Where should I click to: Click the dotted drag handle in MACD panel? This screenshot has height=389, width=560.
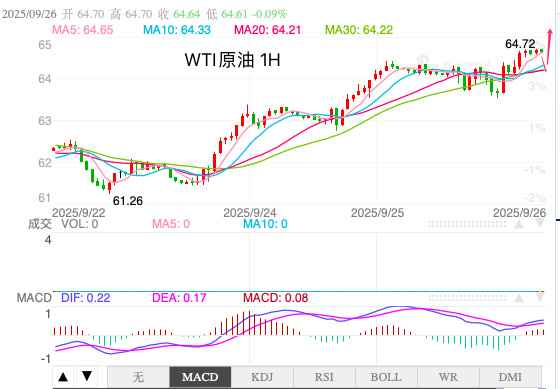pyautogui.click(x=467, y=298)
